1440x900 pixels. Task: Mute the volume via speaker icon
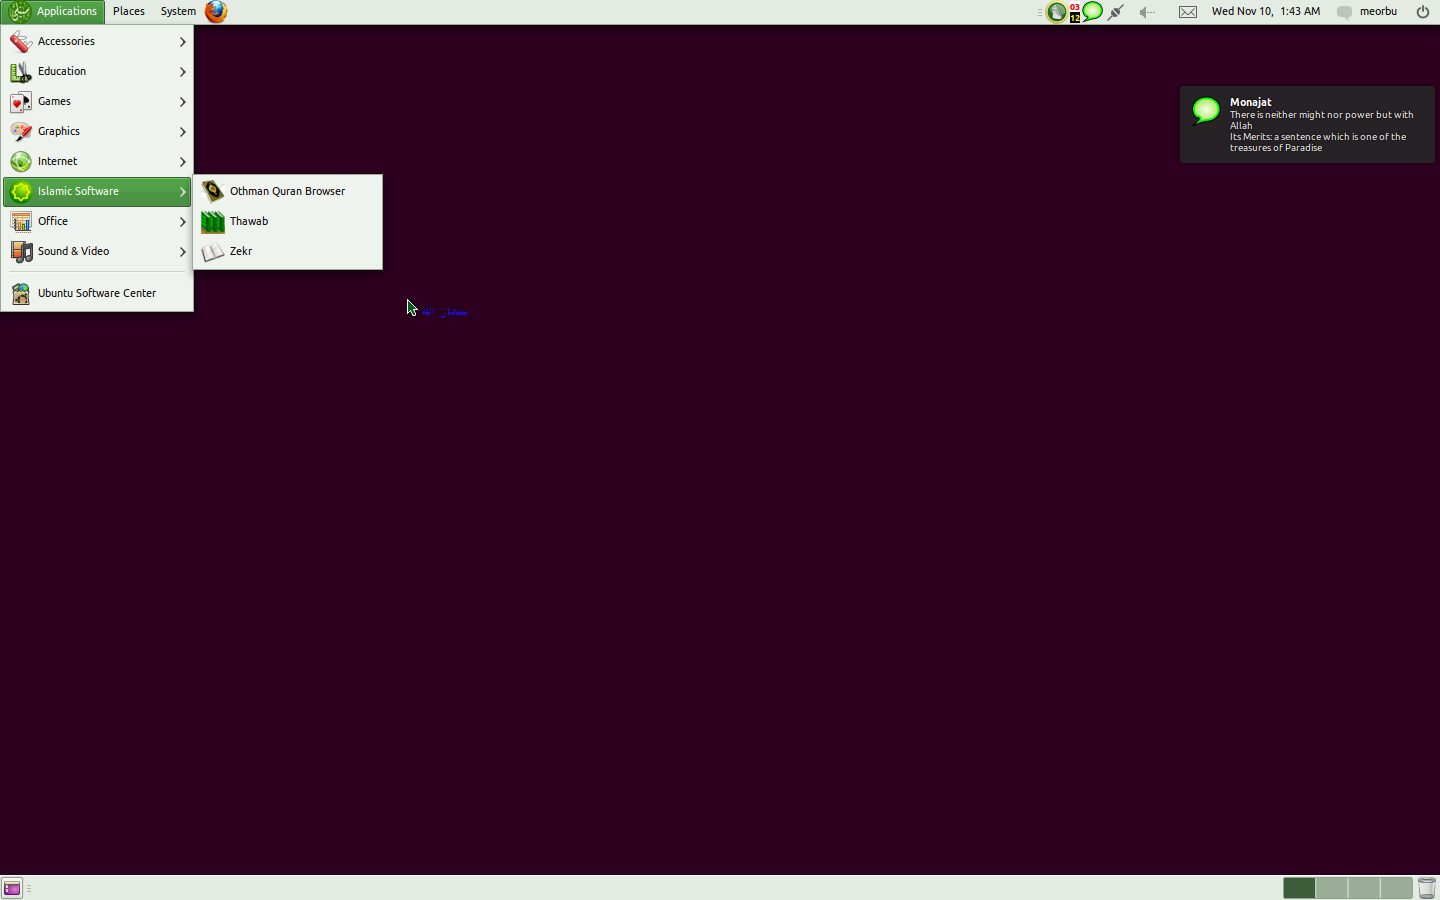coord(1144,11)
